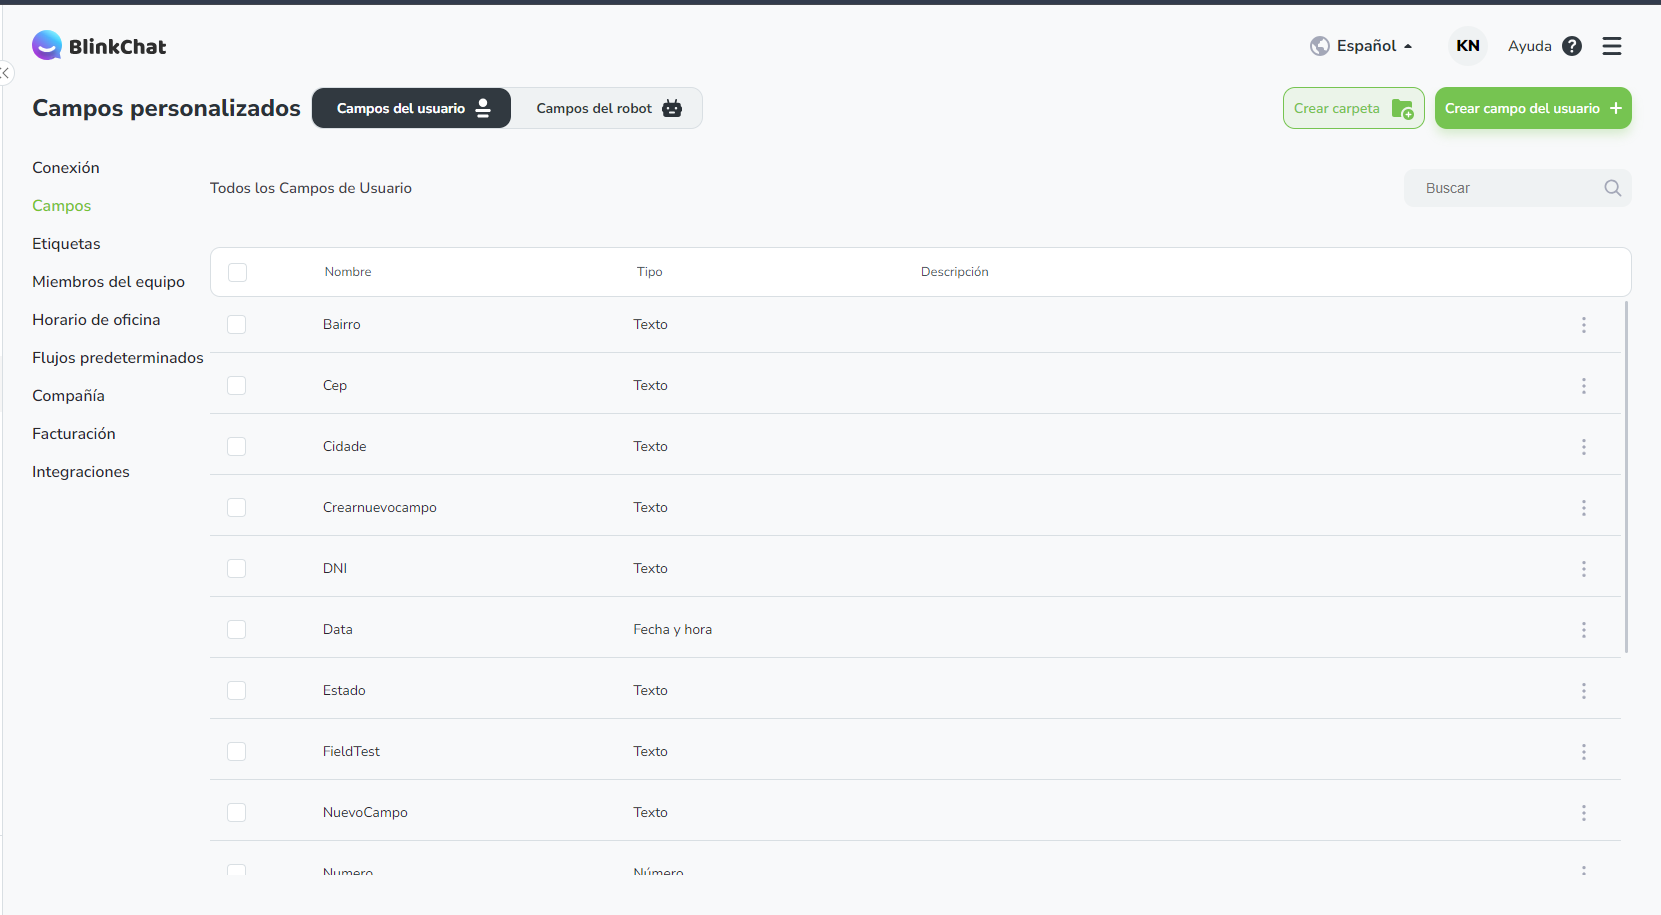Screen dimensions: 1661x915
Task: Switch to the Campos del robot tab
Action: tap(607, 108)
